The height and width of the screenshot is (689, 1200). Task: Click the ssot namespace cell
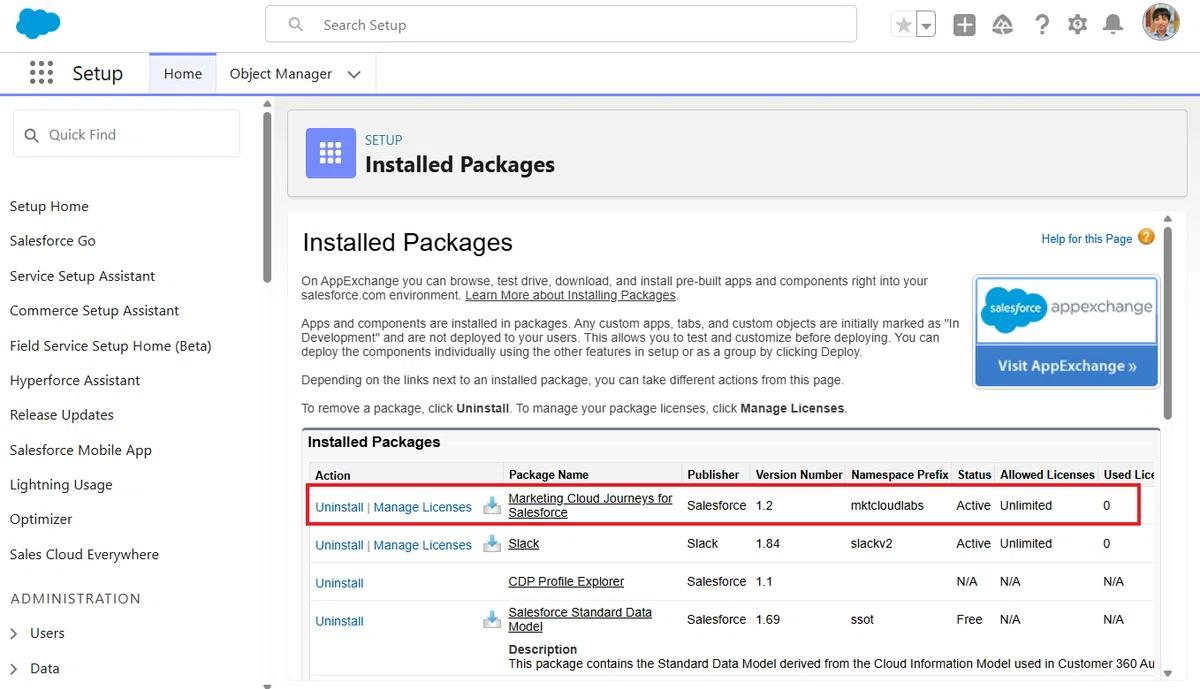click(x=862, y=620)
